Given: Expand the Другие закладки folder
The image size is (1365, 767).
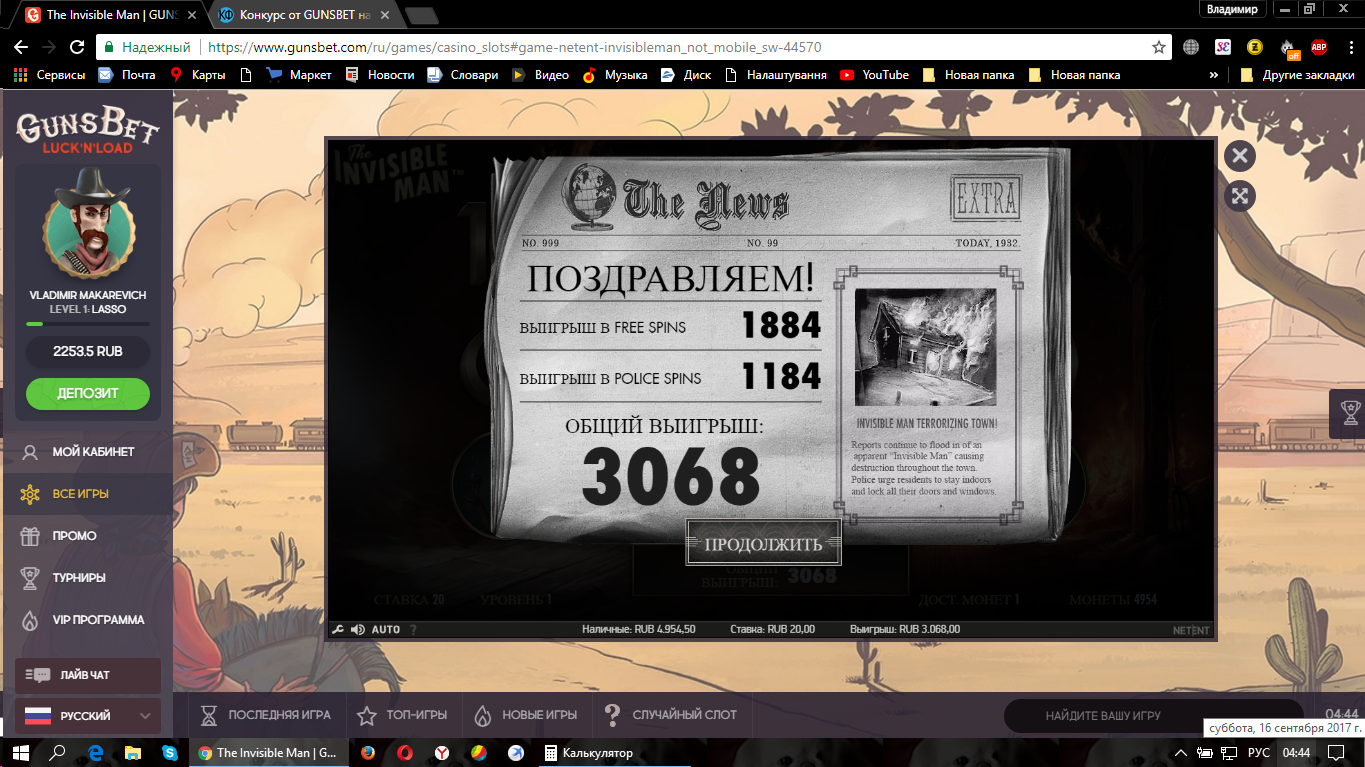Looking at the screenshot, I should pos(1297,75).
